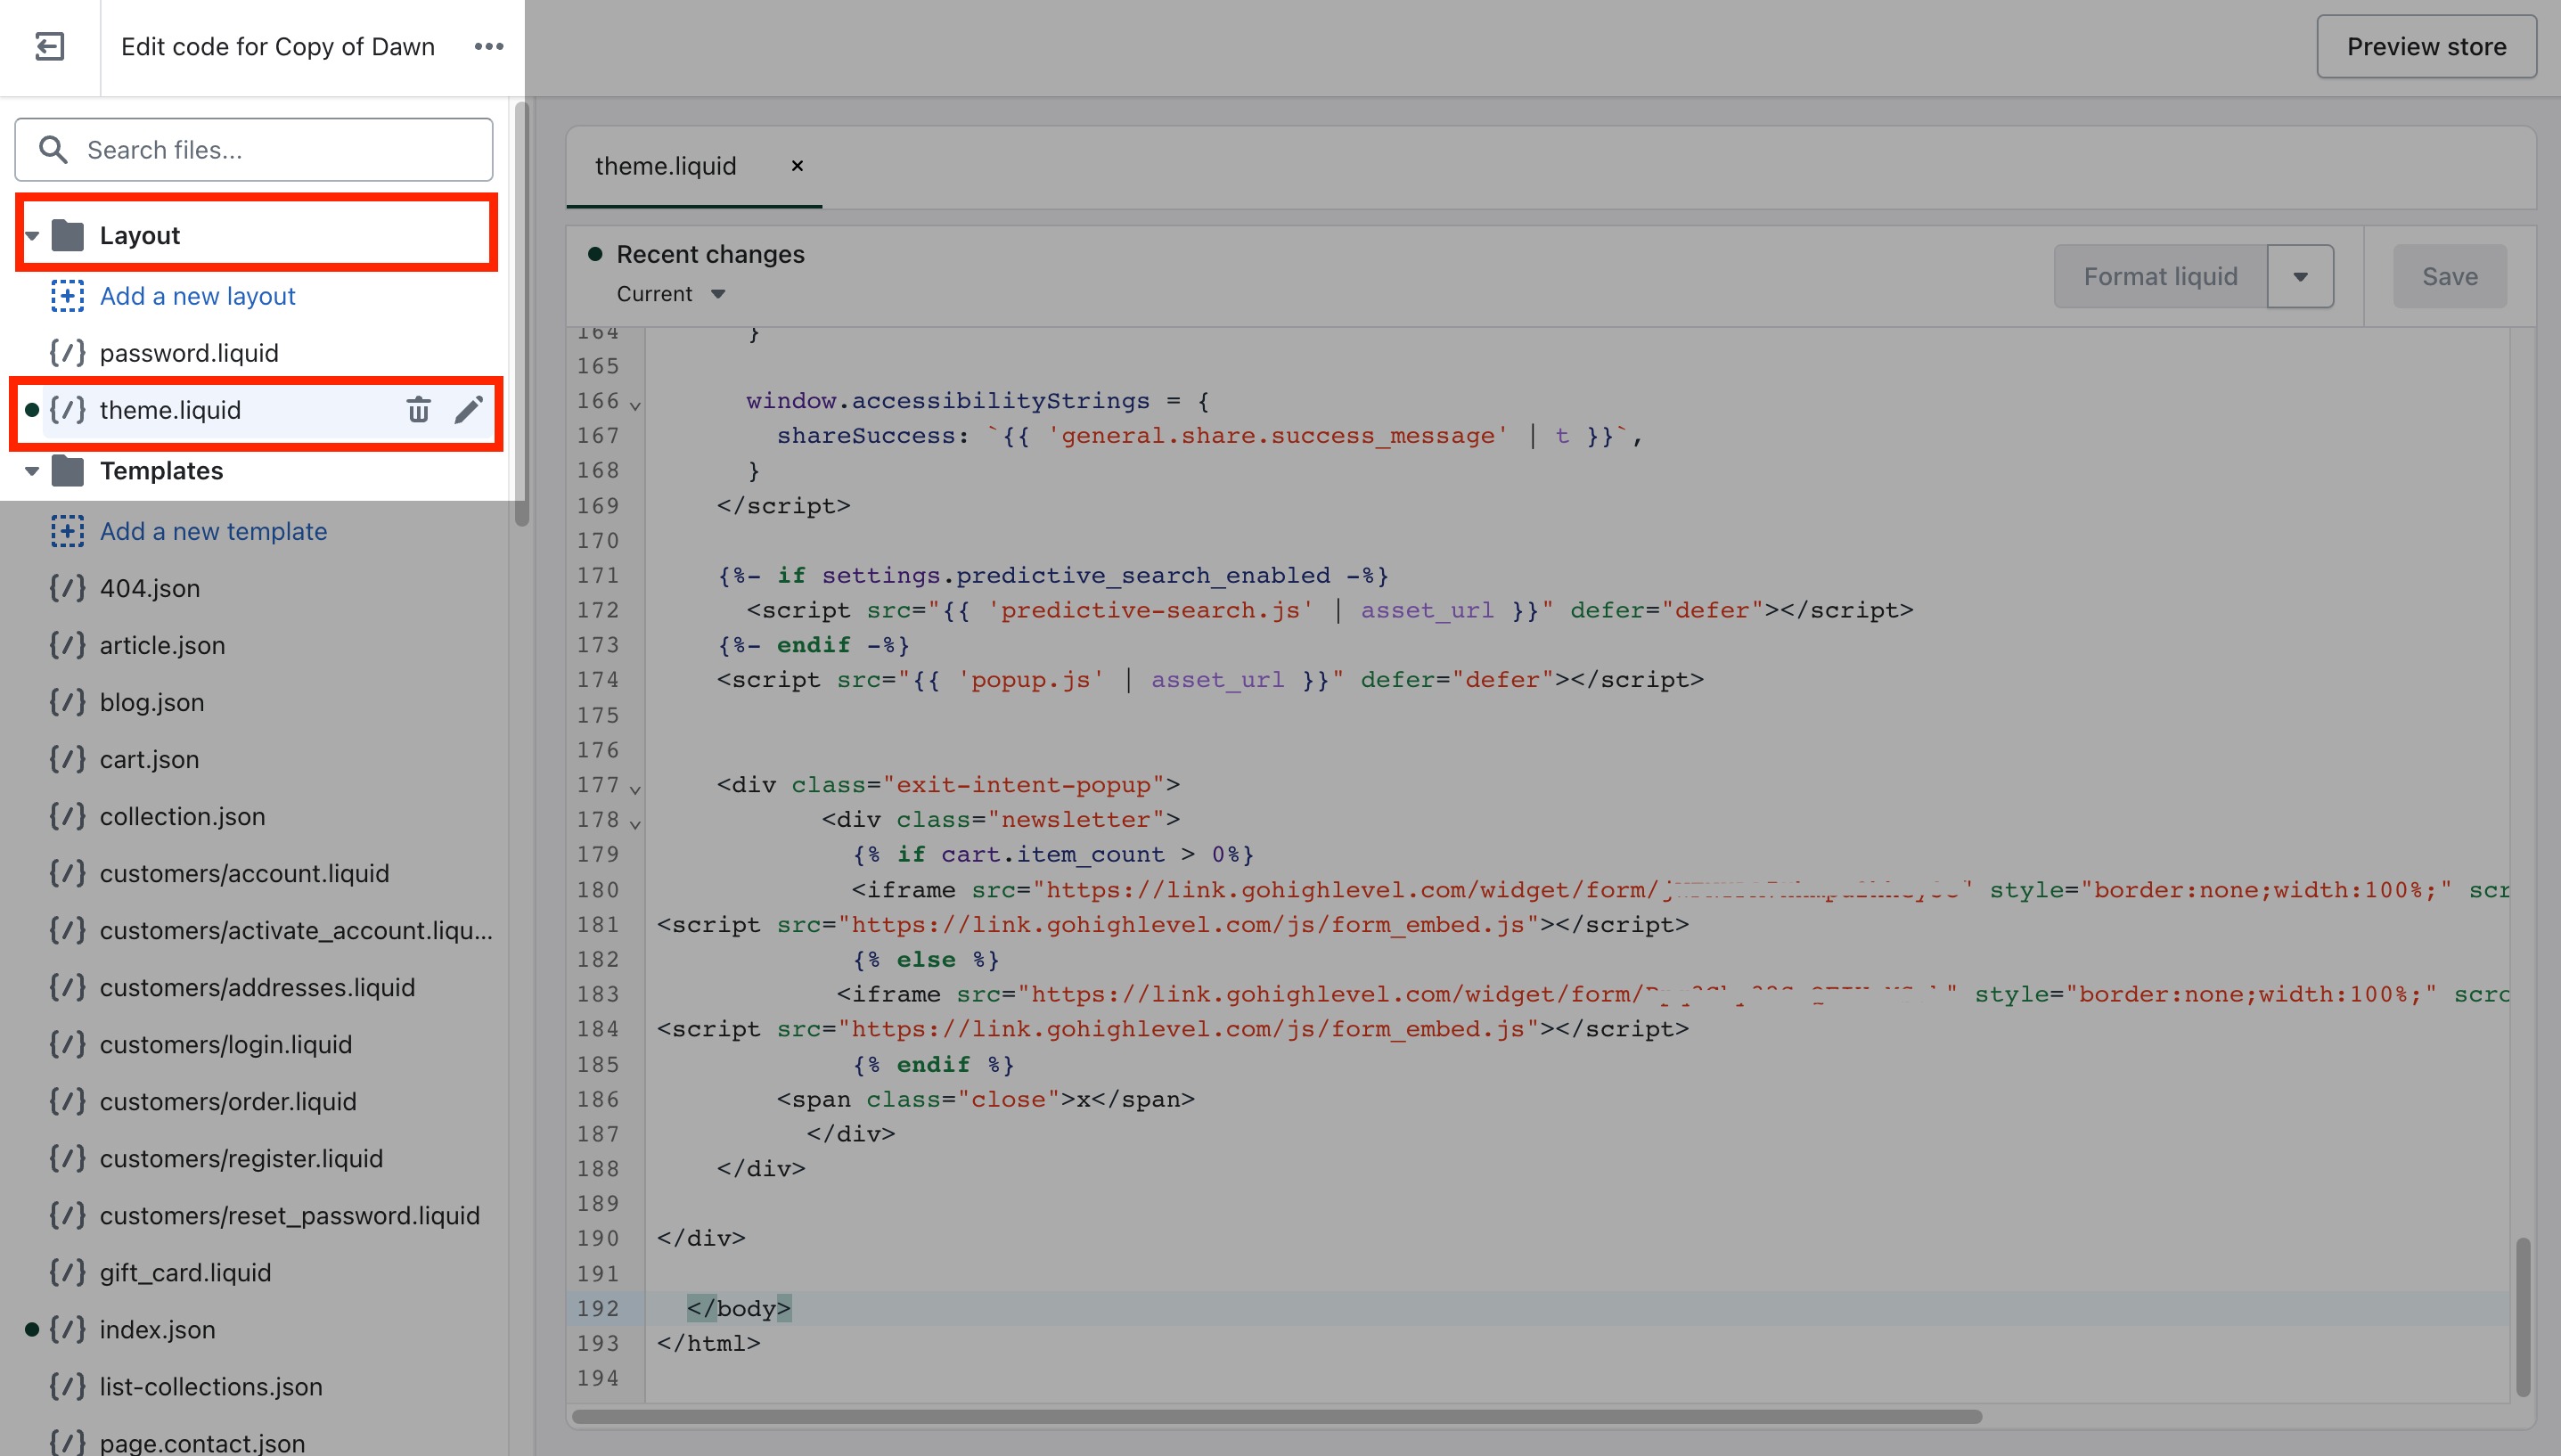Collapse the Templates folder
Screen dimensions: 2561x1456
[x=32, y=471]
